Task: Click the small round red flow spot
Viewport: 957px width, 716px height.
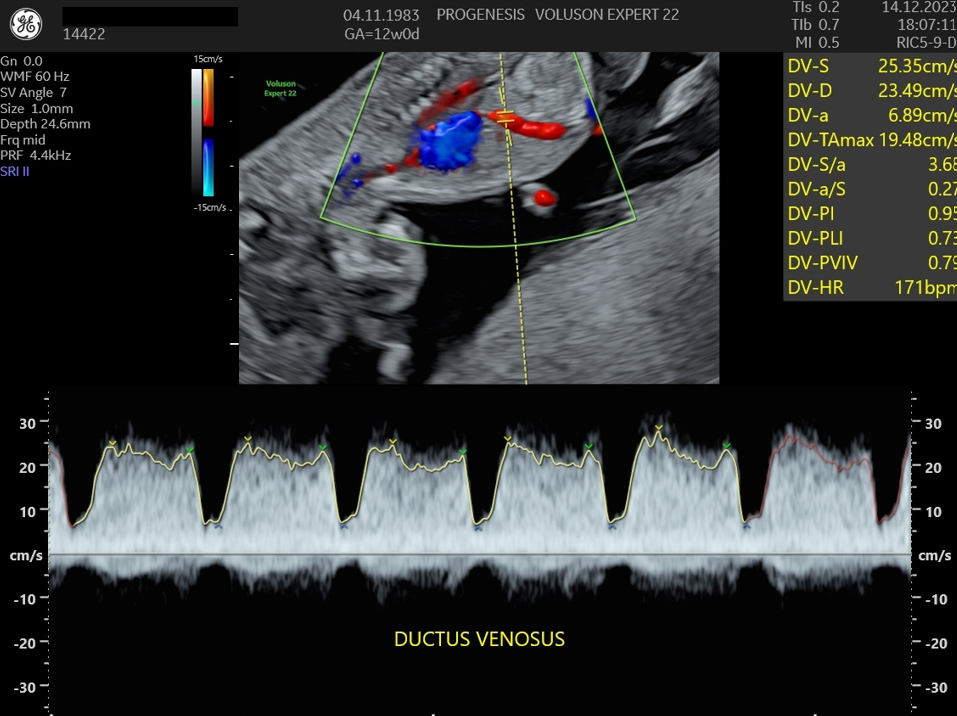Action: (x=544, y=198)
